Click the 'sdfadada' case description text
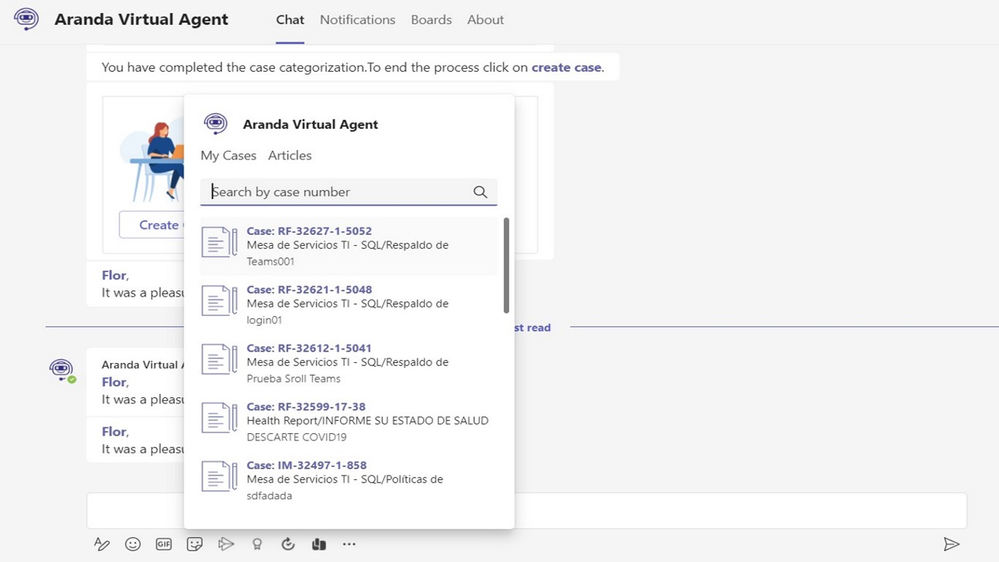Screen dimensions: 999x562 269,496
